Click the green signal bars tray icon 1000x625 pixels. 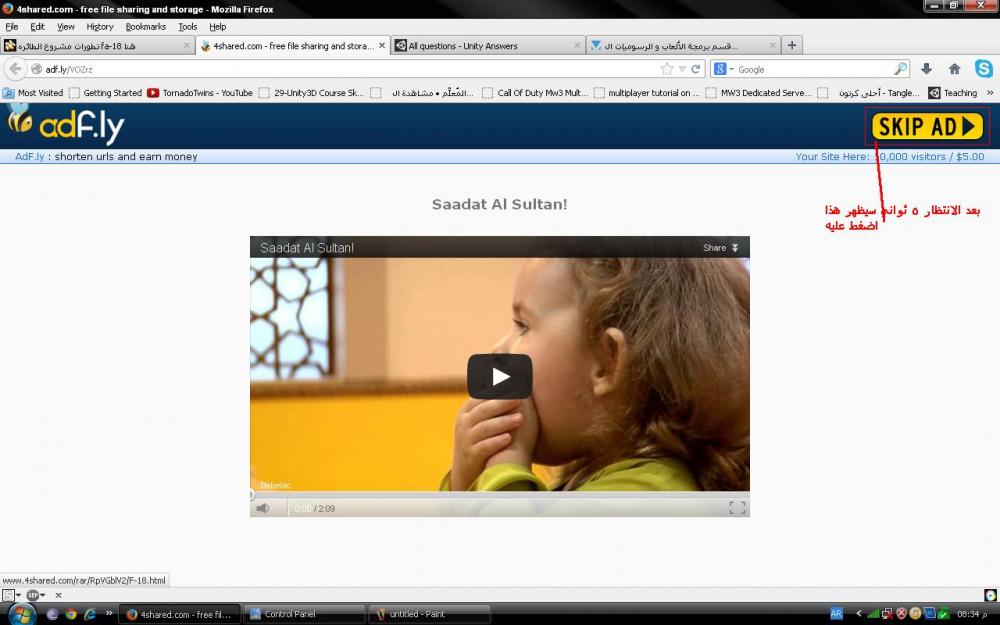coord(873,614)
